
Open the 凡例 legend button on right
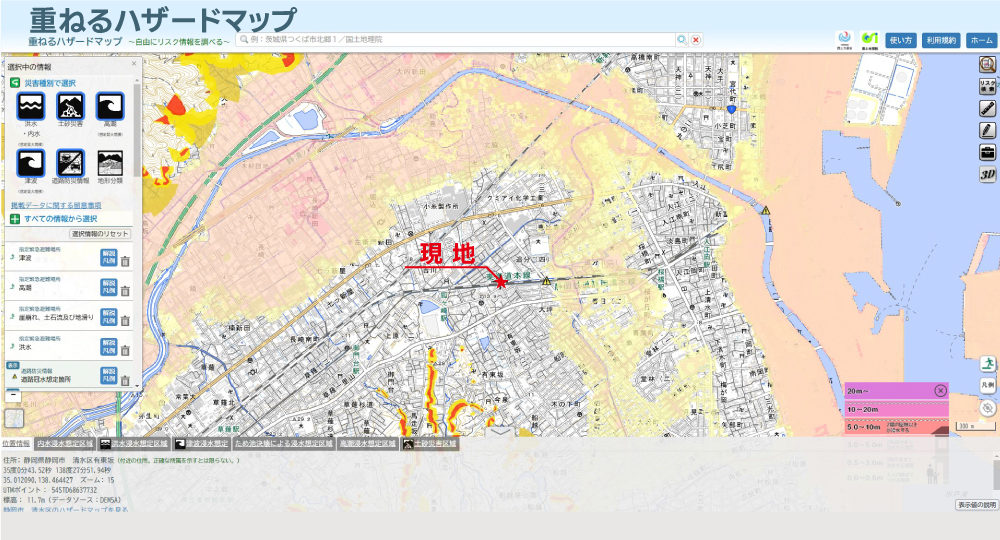point(988,385)
